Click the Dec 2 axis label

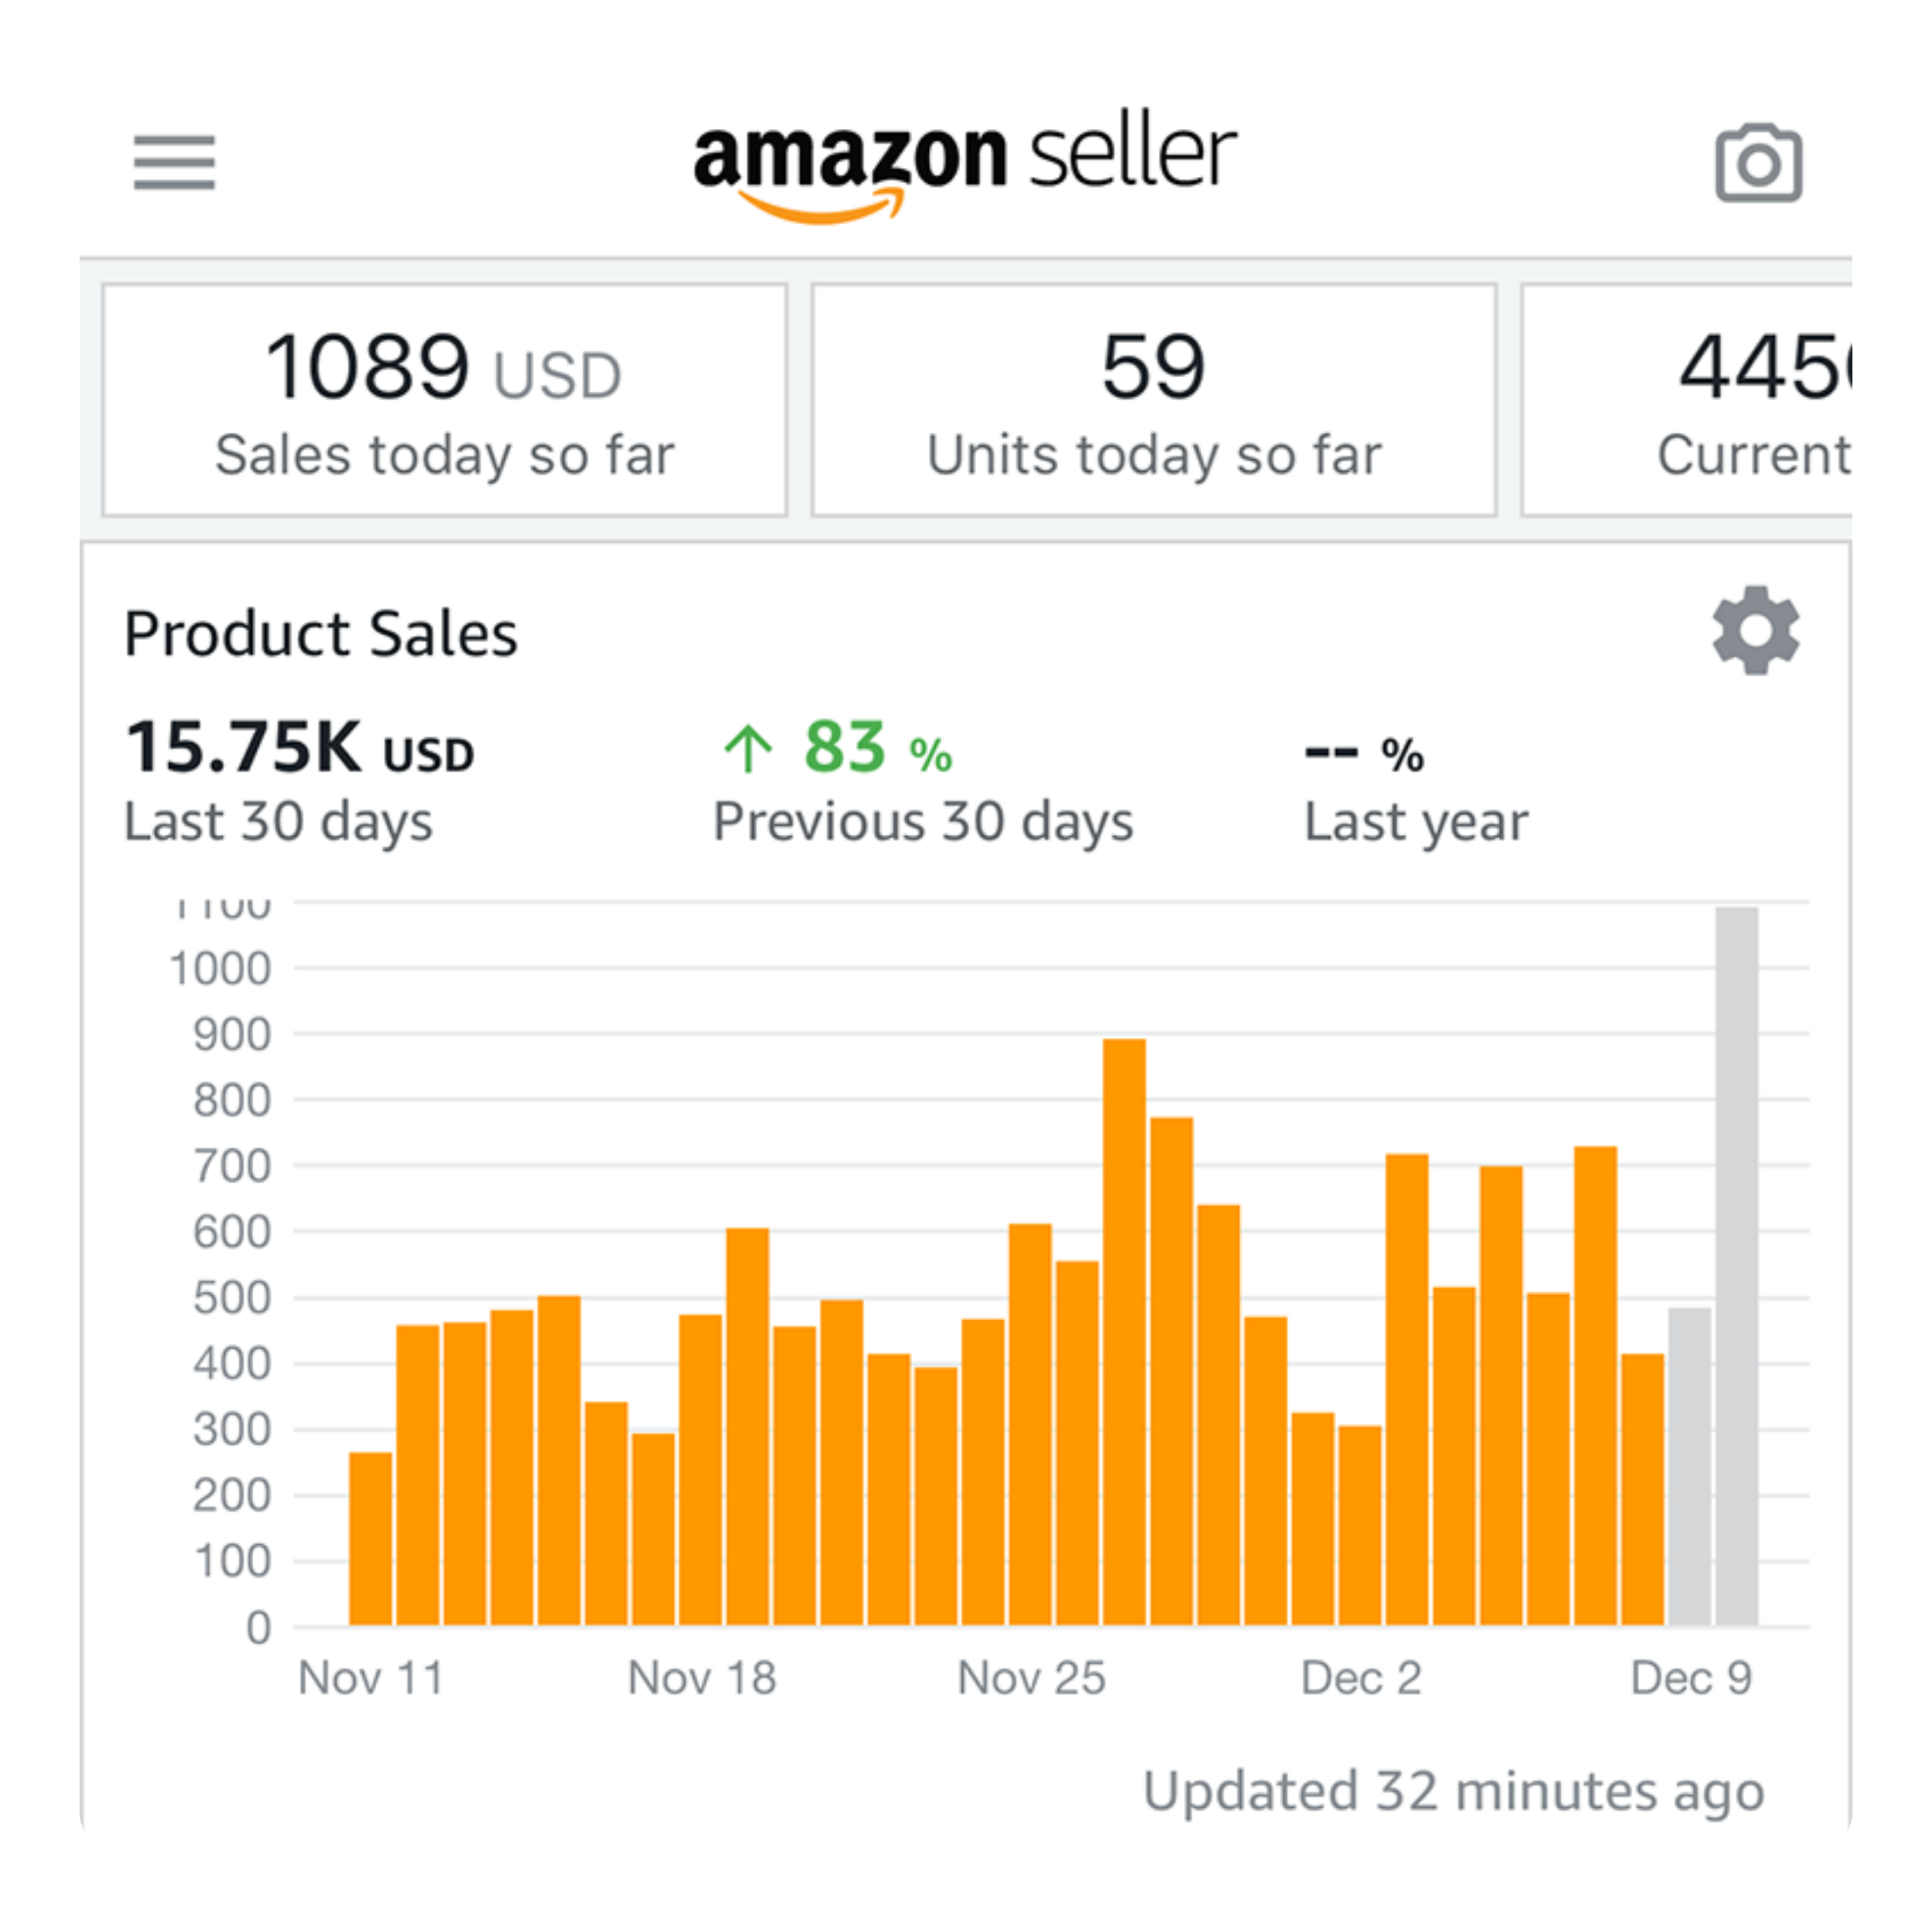1360,1678
